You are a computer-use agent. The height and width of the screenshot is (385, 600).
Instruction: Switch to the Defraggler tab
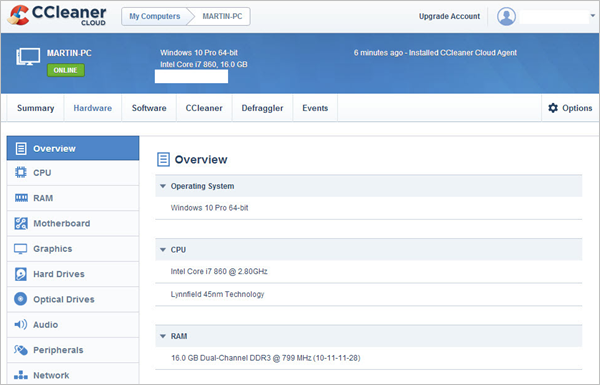[x=262, y=108]
